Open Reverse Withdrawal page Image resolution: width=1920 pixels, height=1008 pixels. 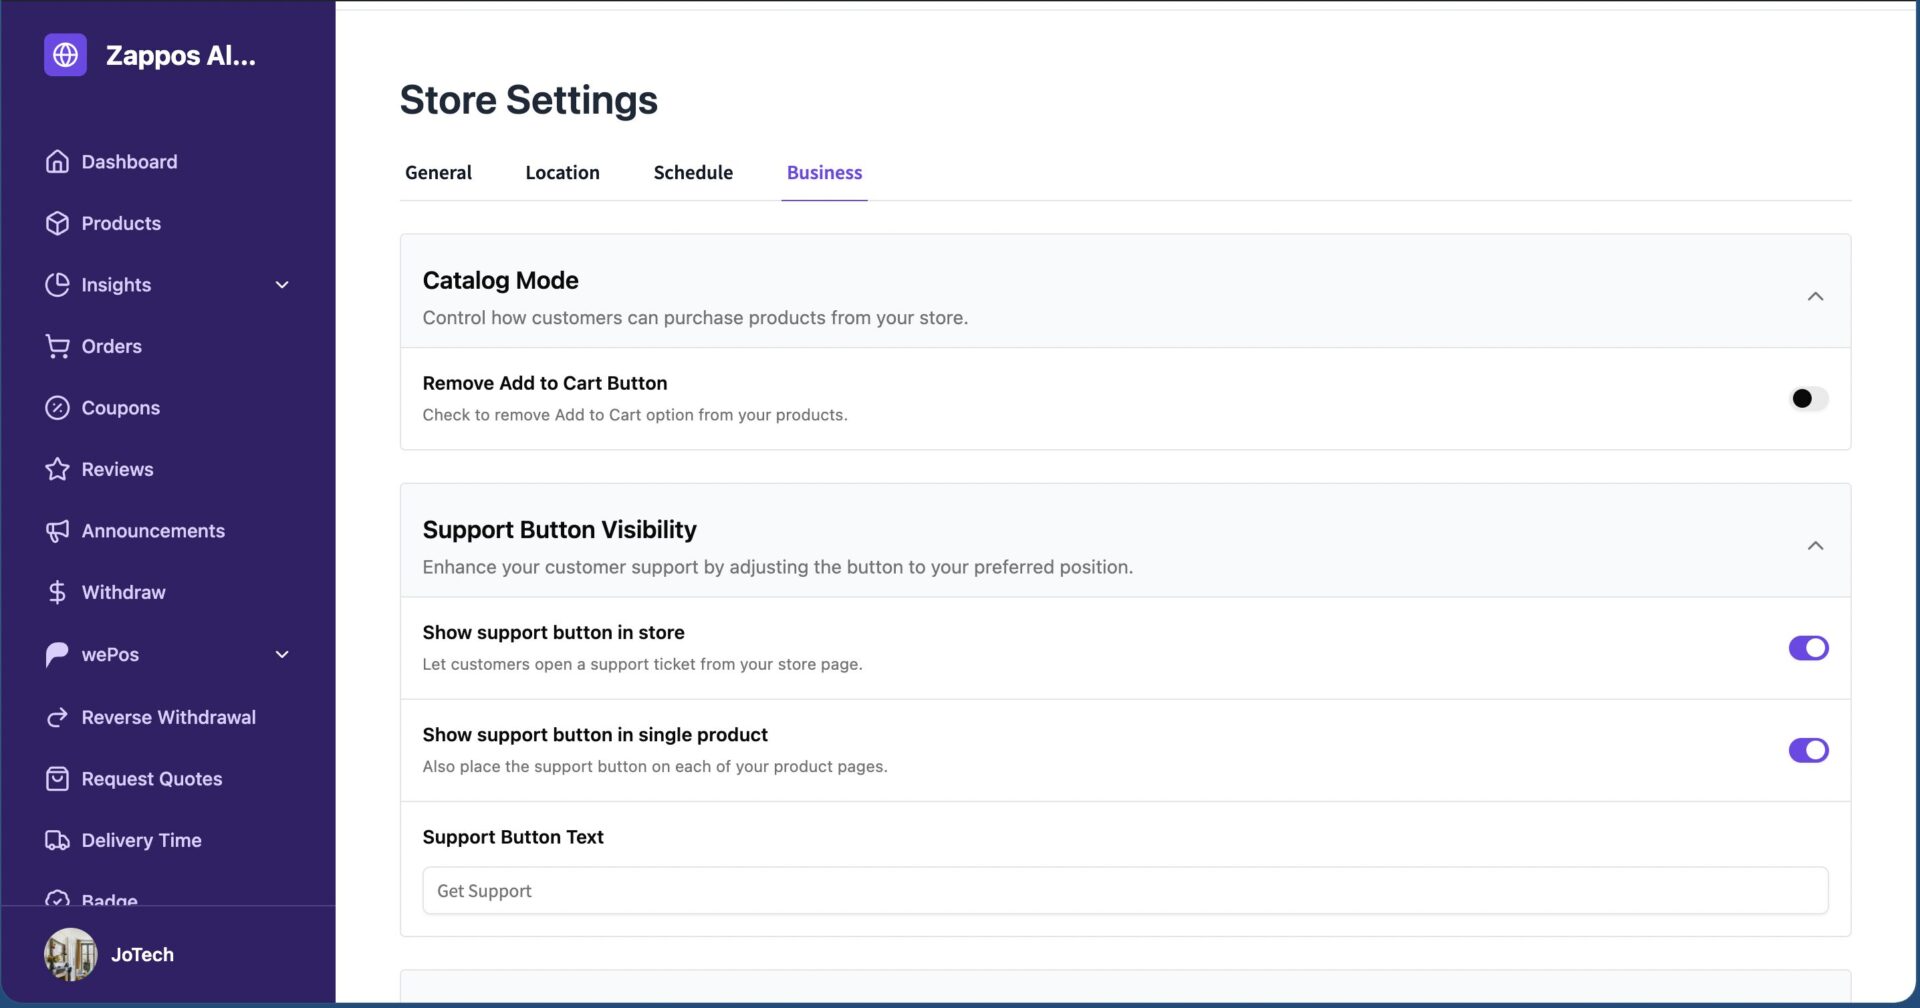(168, 717)
